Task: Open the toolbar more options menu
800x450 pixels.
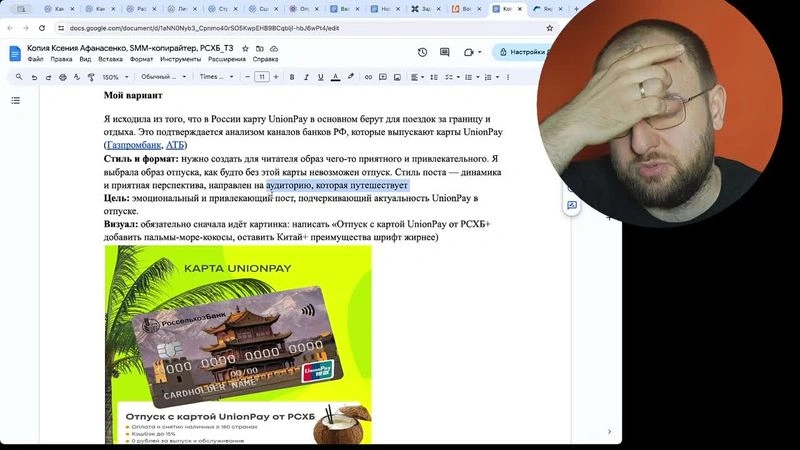Action: pos(508,77)
